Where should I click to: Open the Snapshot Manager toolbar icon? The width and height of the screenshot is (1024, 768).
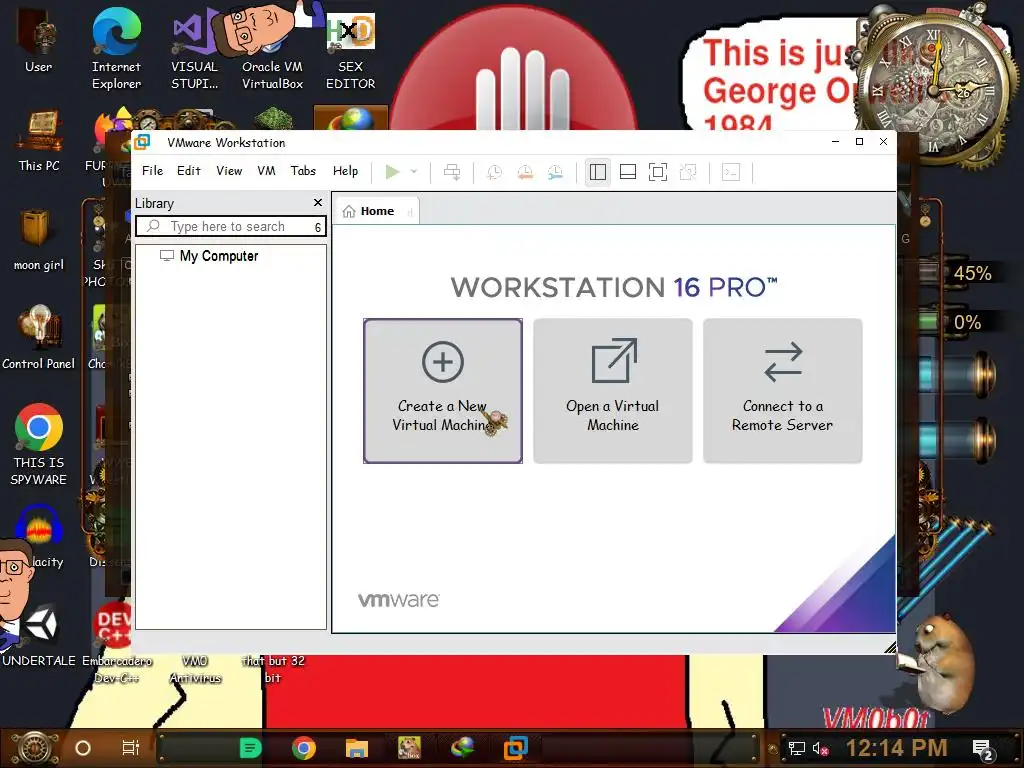click(555, 172)
